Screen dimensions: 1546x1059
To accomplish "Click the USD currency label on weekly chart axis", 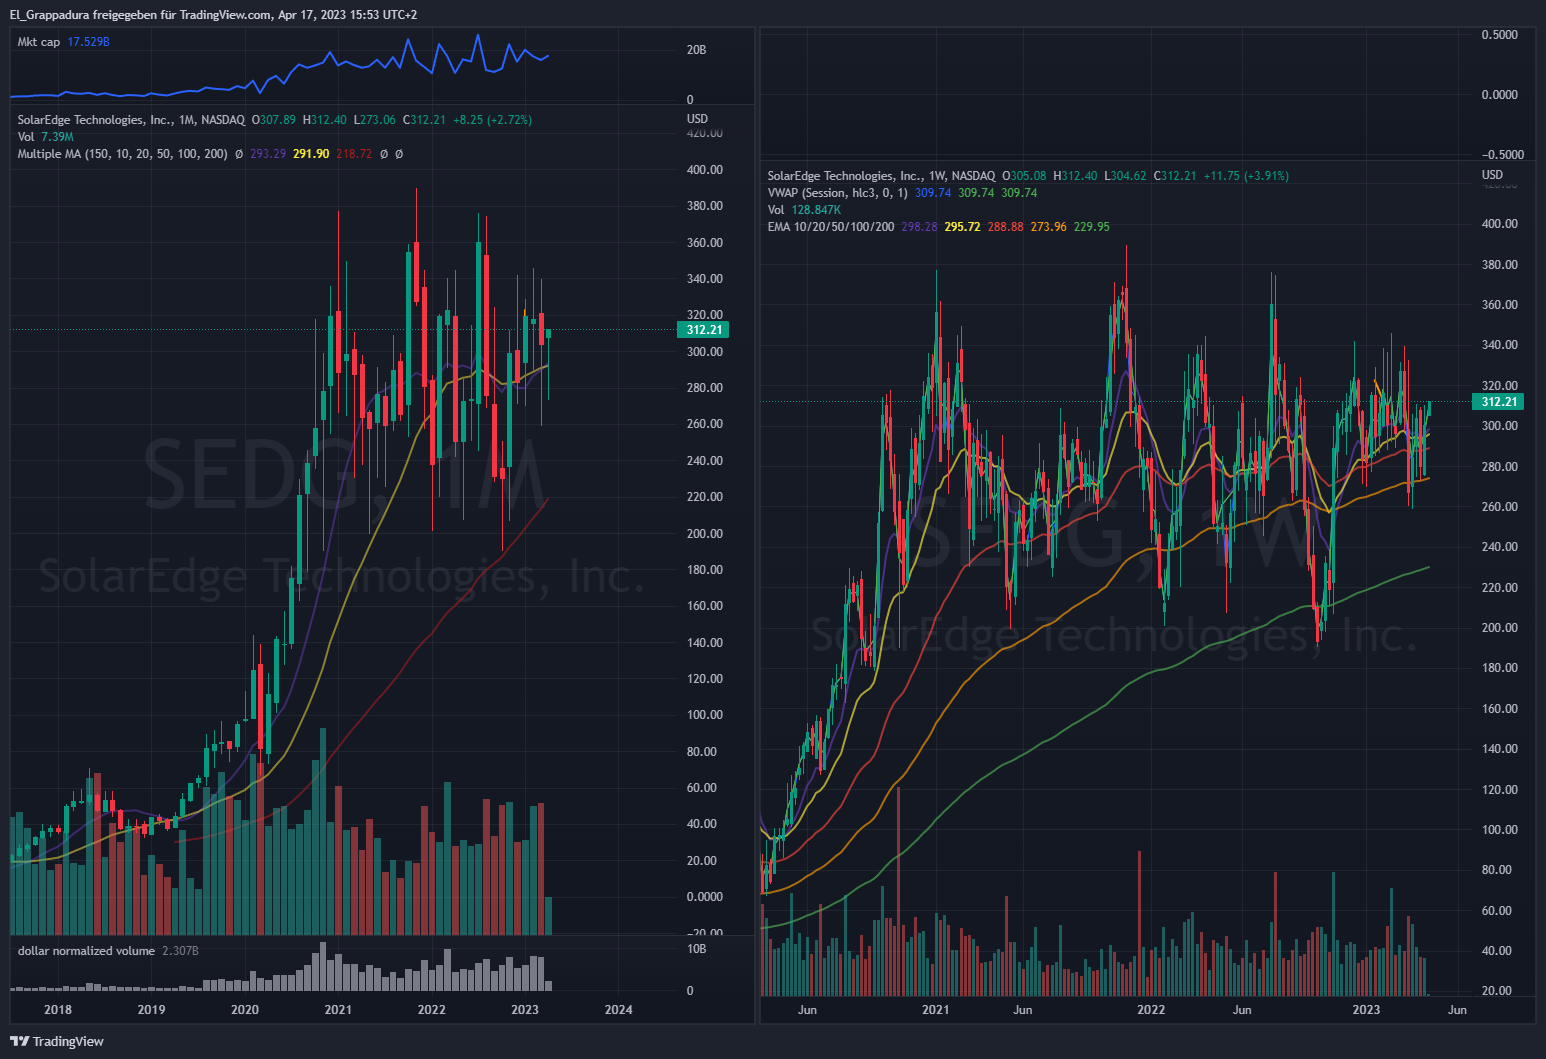I will (x=1491, y=174).
